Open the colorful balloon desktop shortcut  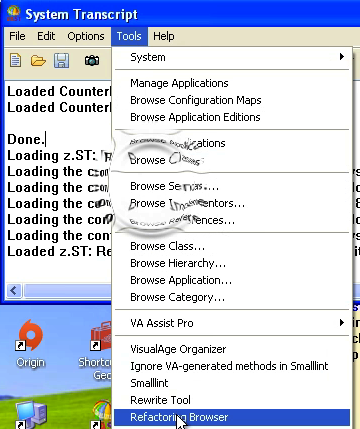click(x=101, y=414)
